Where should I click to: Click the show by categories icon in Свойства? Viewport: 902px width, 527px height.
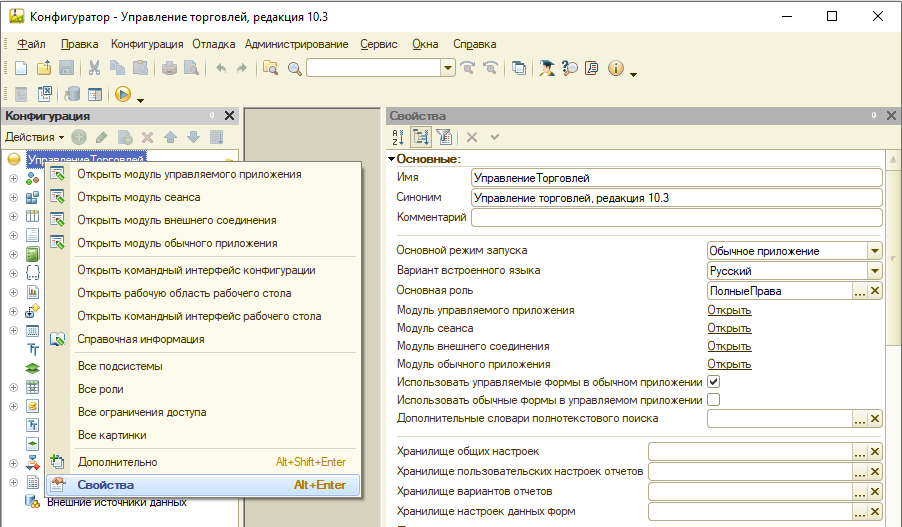click(x=421, y=137)
